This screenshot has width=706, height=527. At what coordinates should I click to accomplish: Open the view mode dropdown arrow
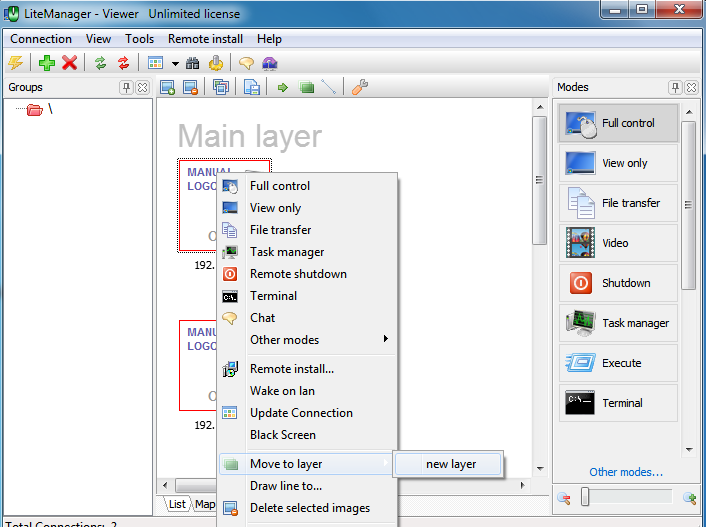coord(175,64)
